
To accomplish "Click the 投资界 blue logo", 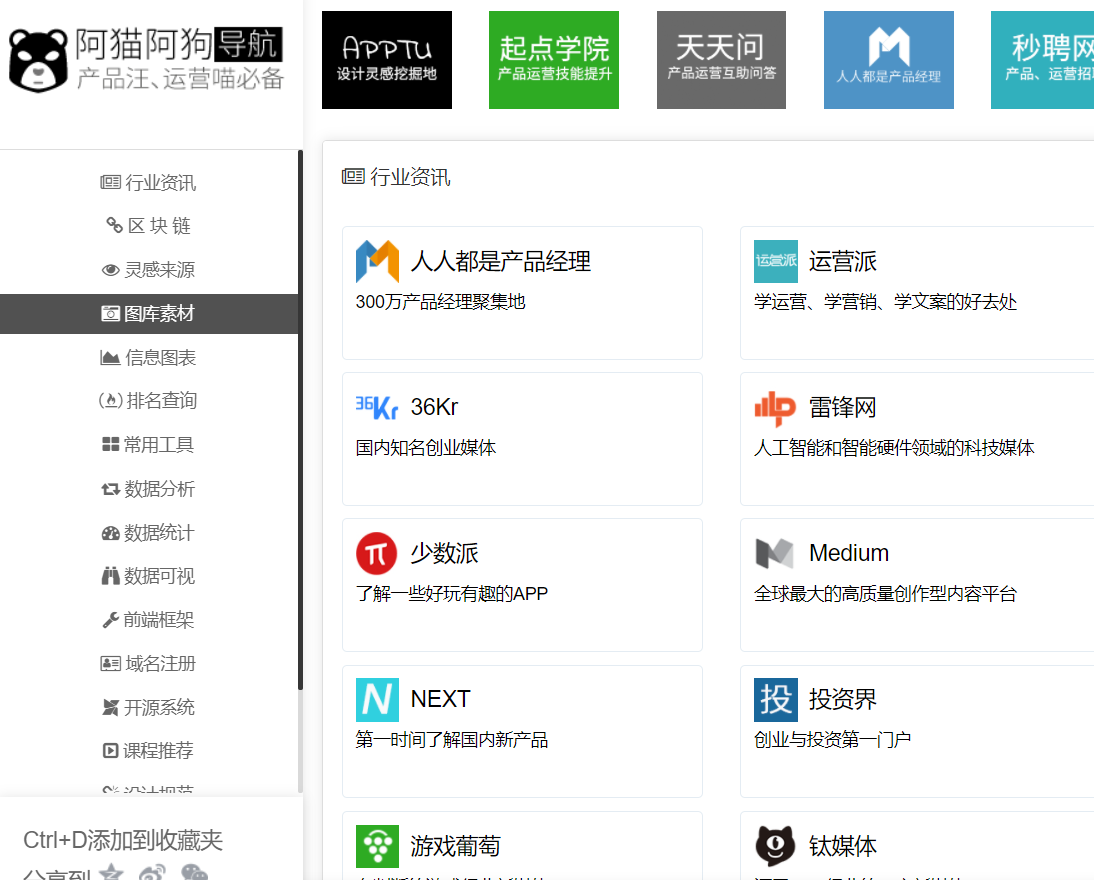I will (x=776, y=699).
